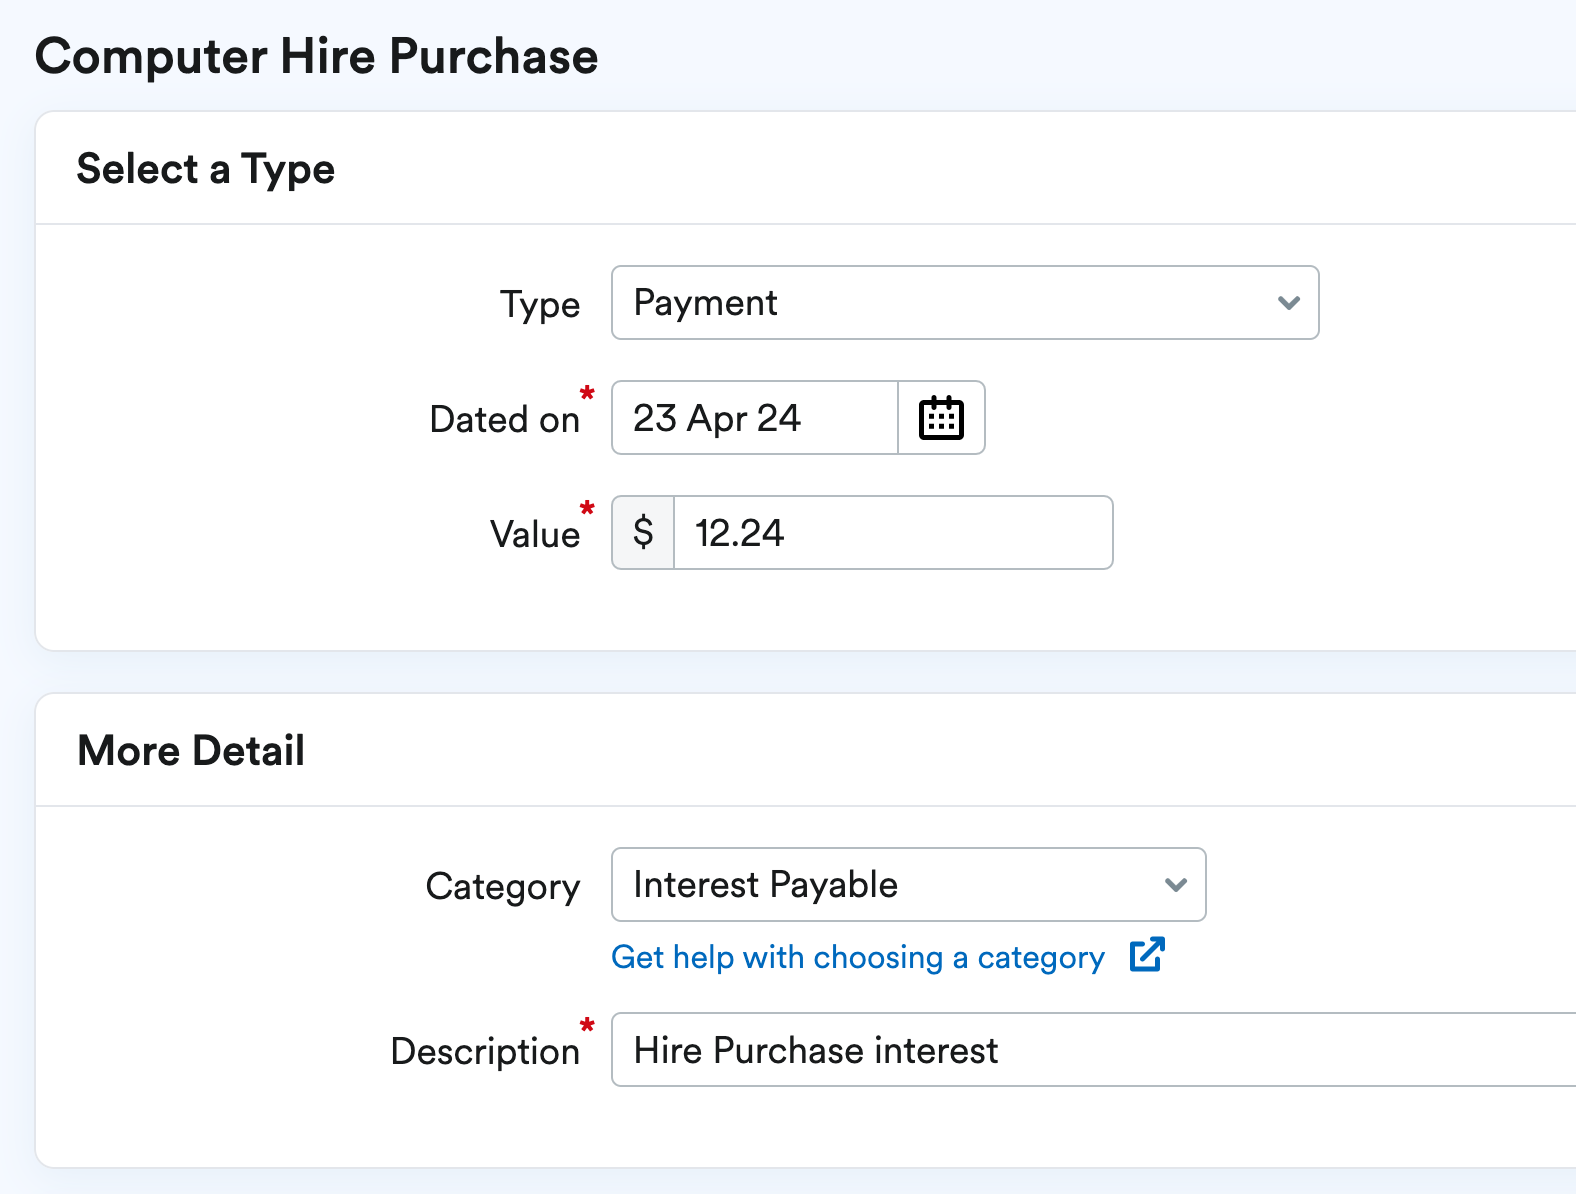Click the Dated on field label
Screen dimensions: 1576x1194
(x=504, y=420)
